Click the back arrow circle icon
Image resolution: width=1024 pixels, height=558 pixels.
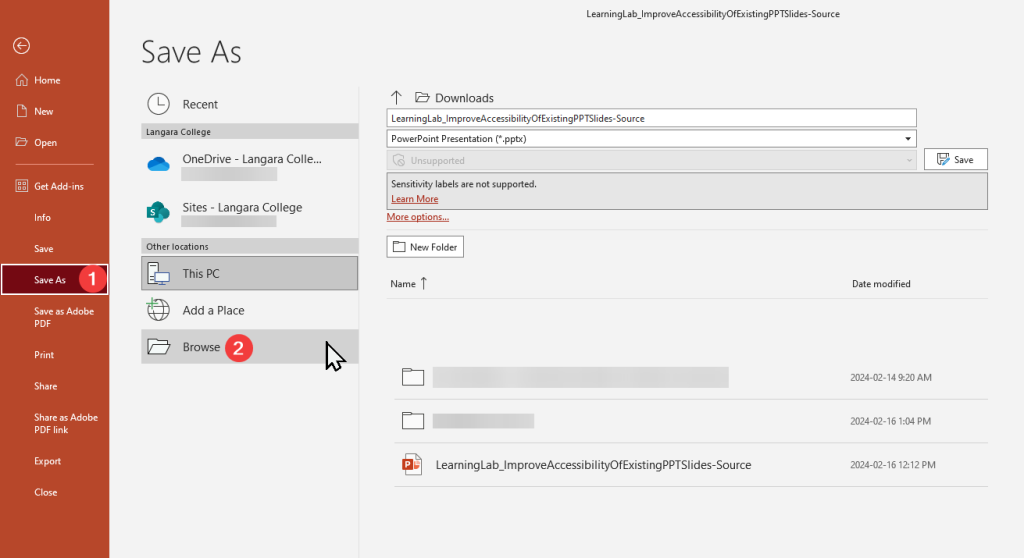coord(21,45)
